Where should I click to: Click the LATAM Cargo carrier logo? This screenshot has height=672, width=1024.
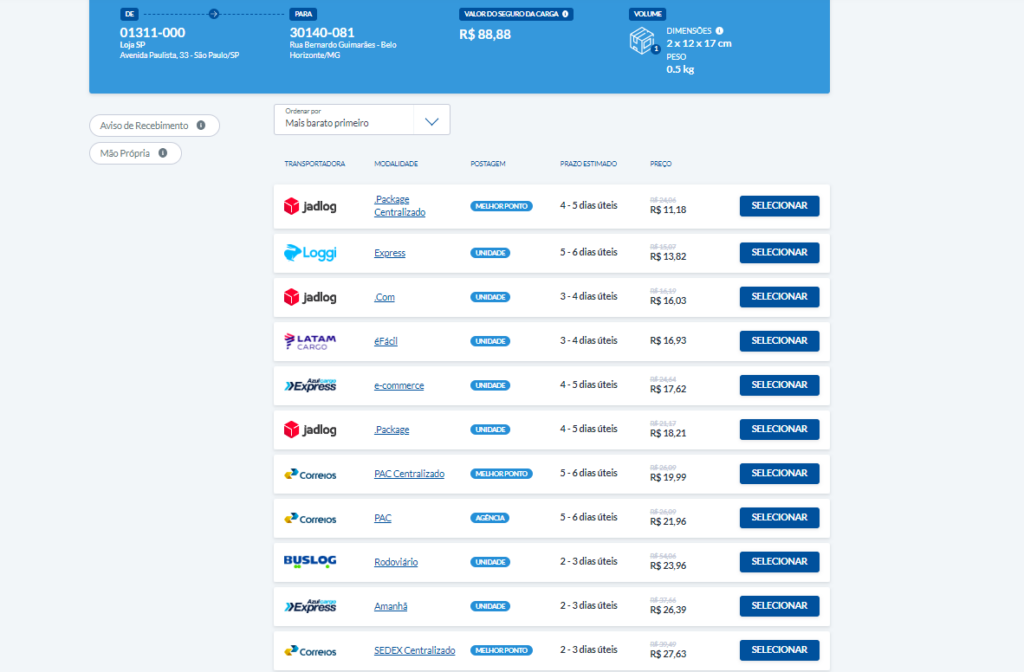310,341
